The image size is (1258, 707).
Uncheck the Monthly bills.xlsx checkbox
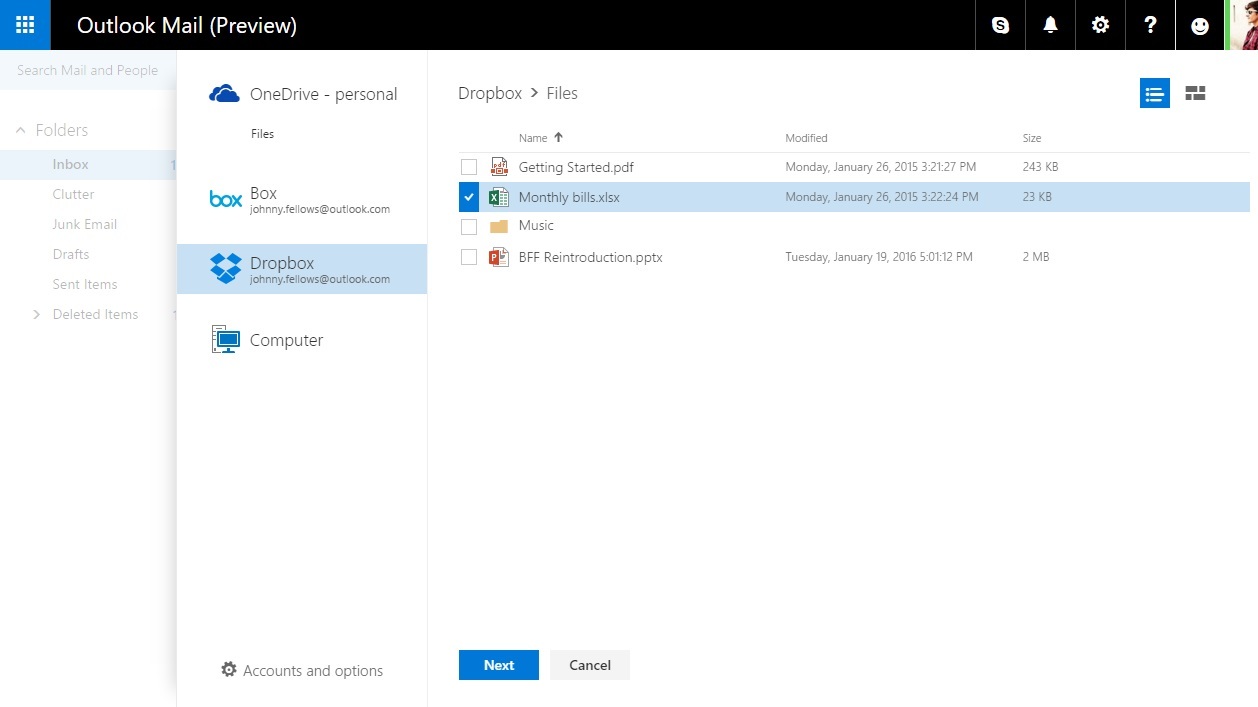point(469,197)
